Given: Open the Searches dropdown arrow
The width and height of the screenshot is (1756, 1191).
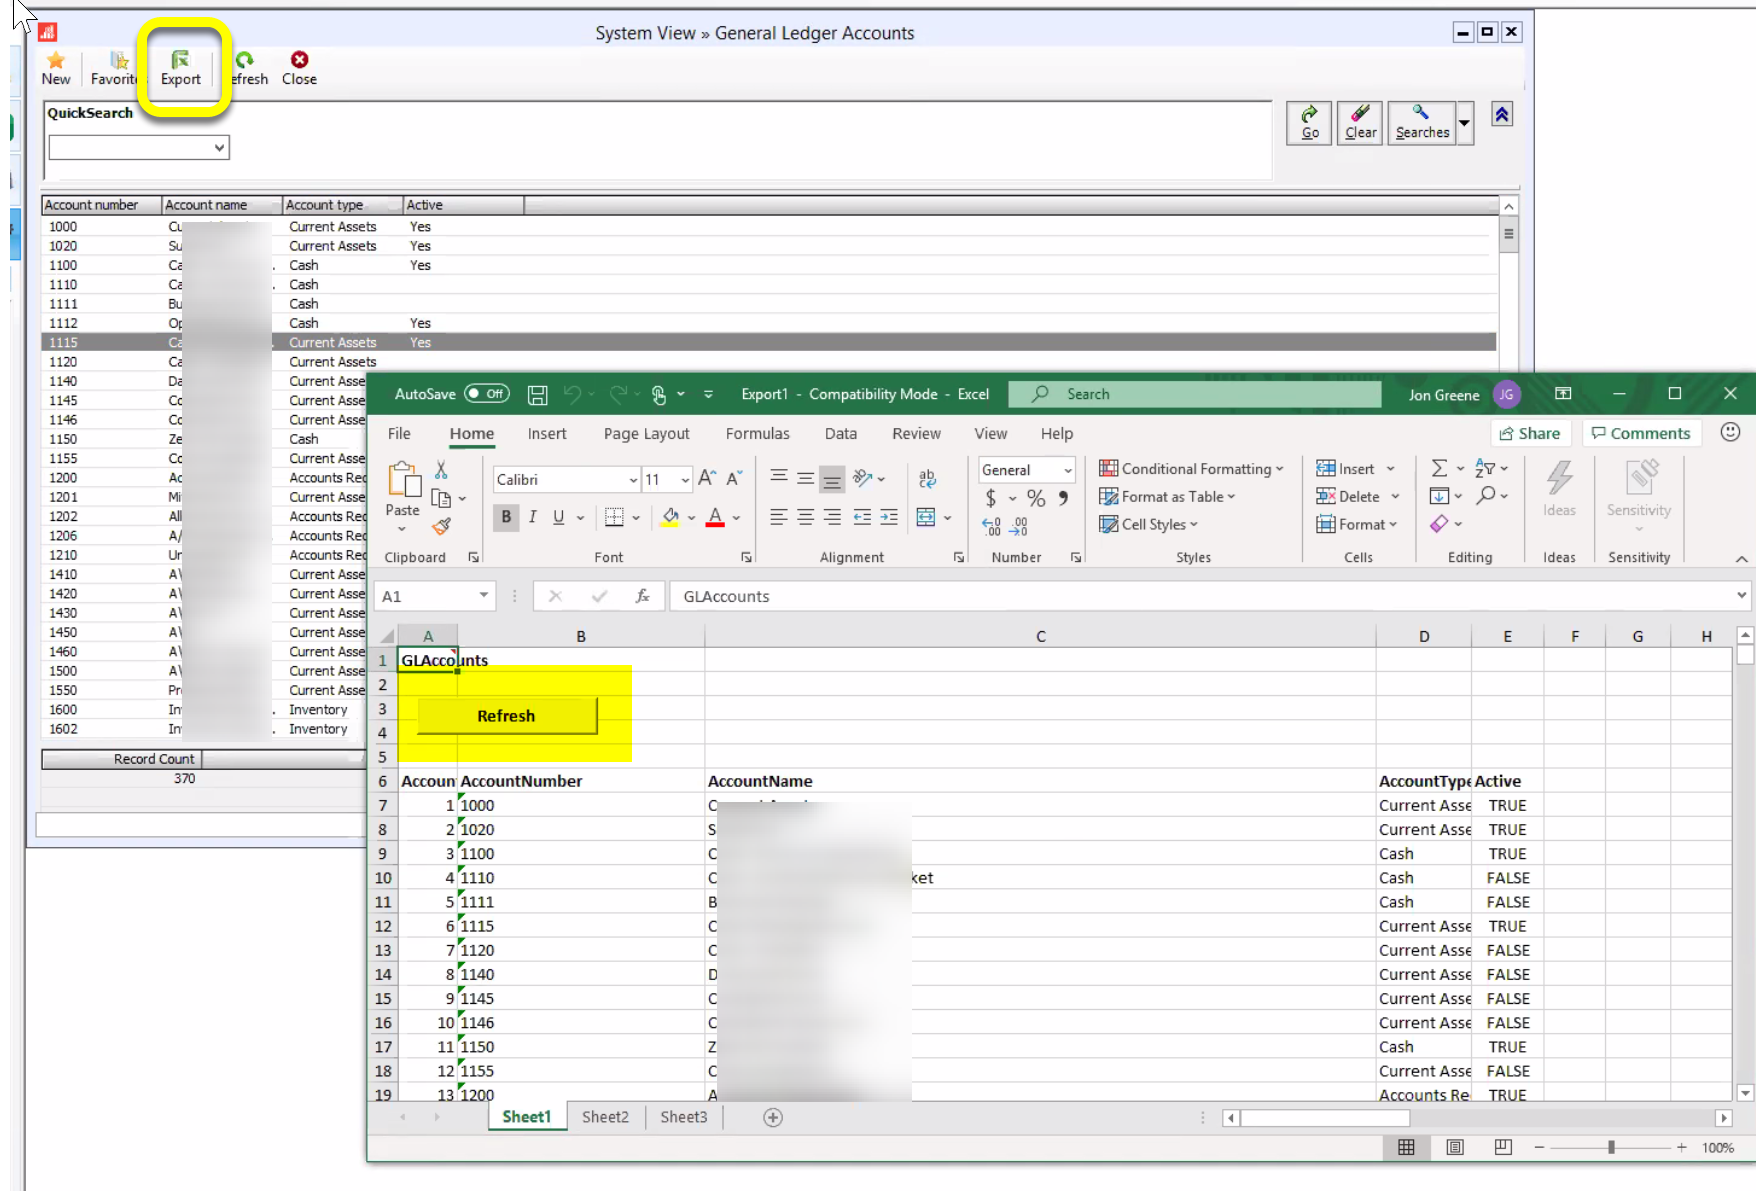Looking at the screenshot, I should pos(1464,123).
